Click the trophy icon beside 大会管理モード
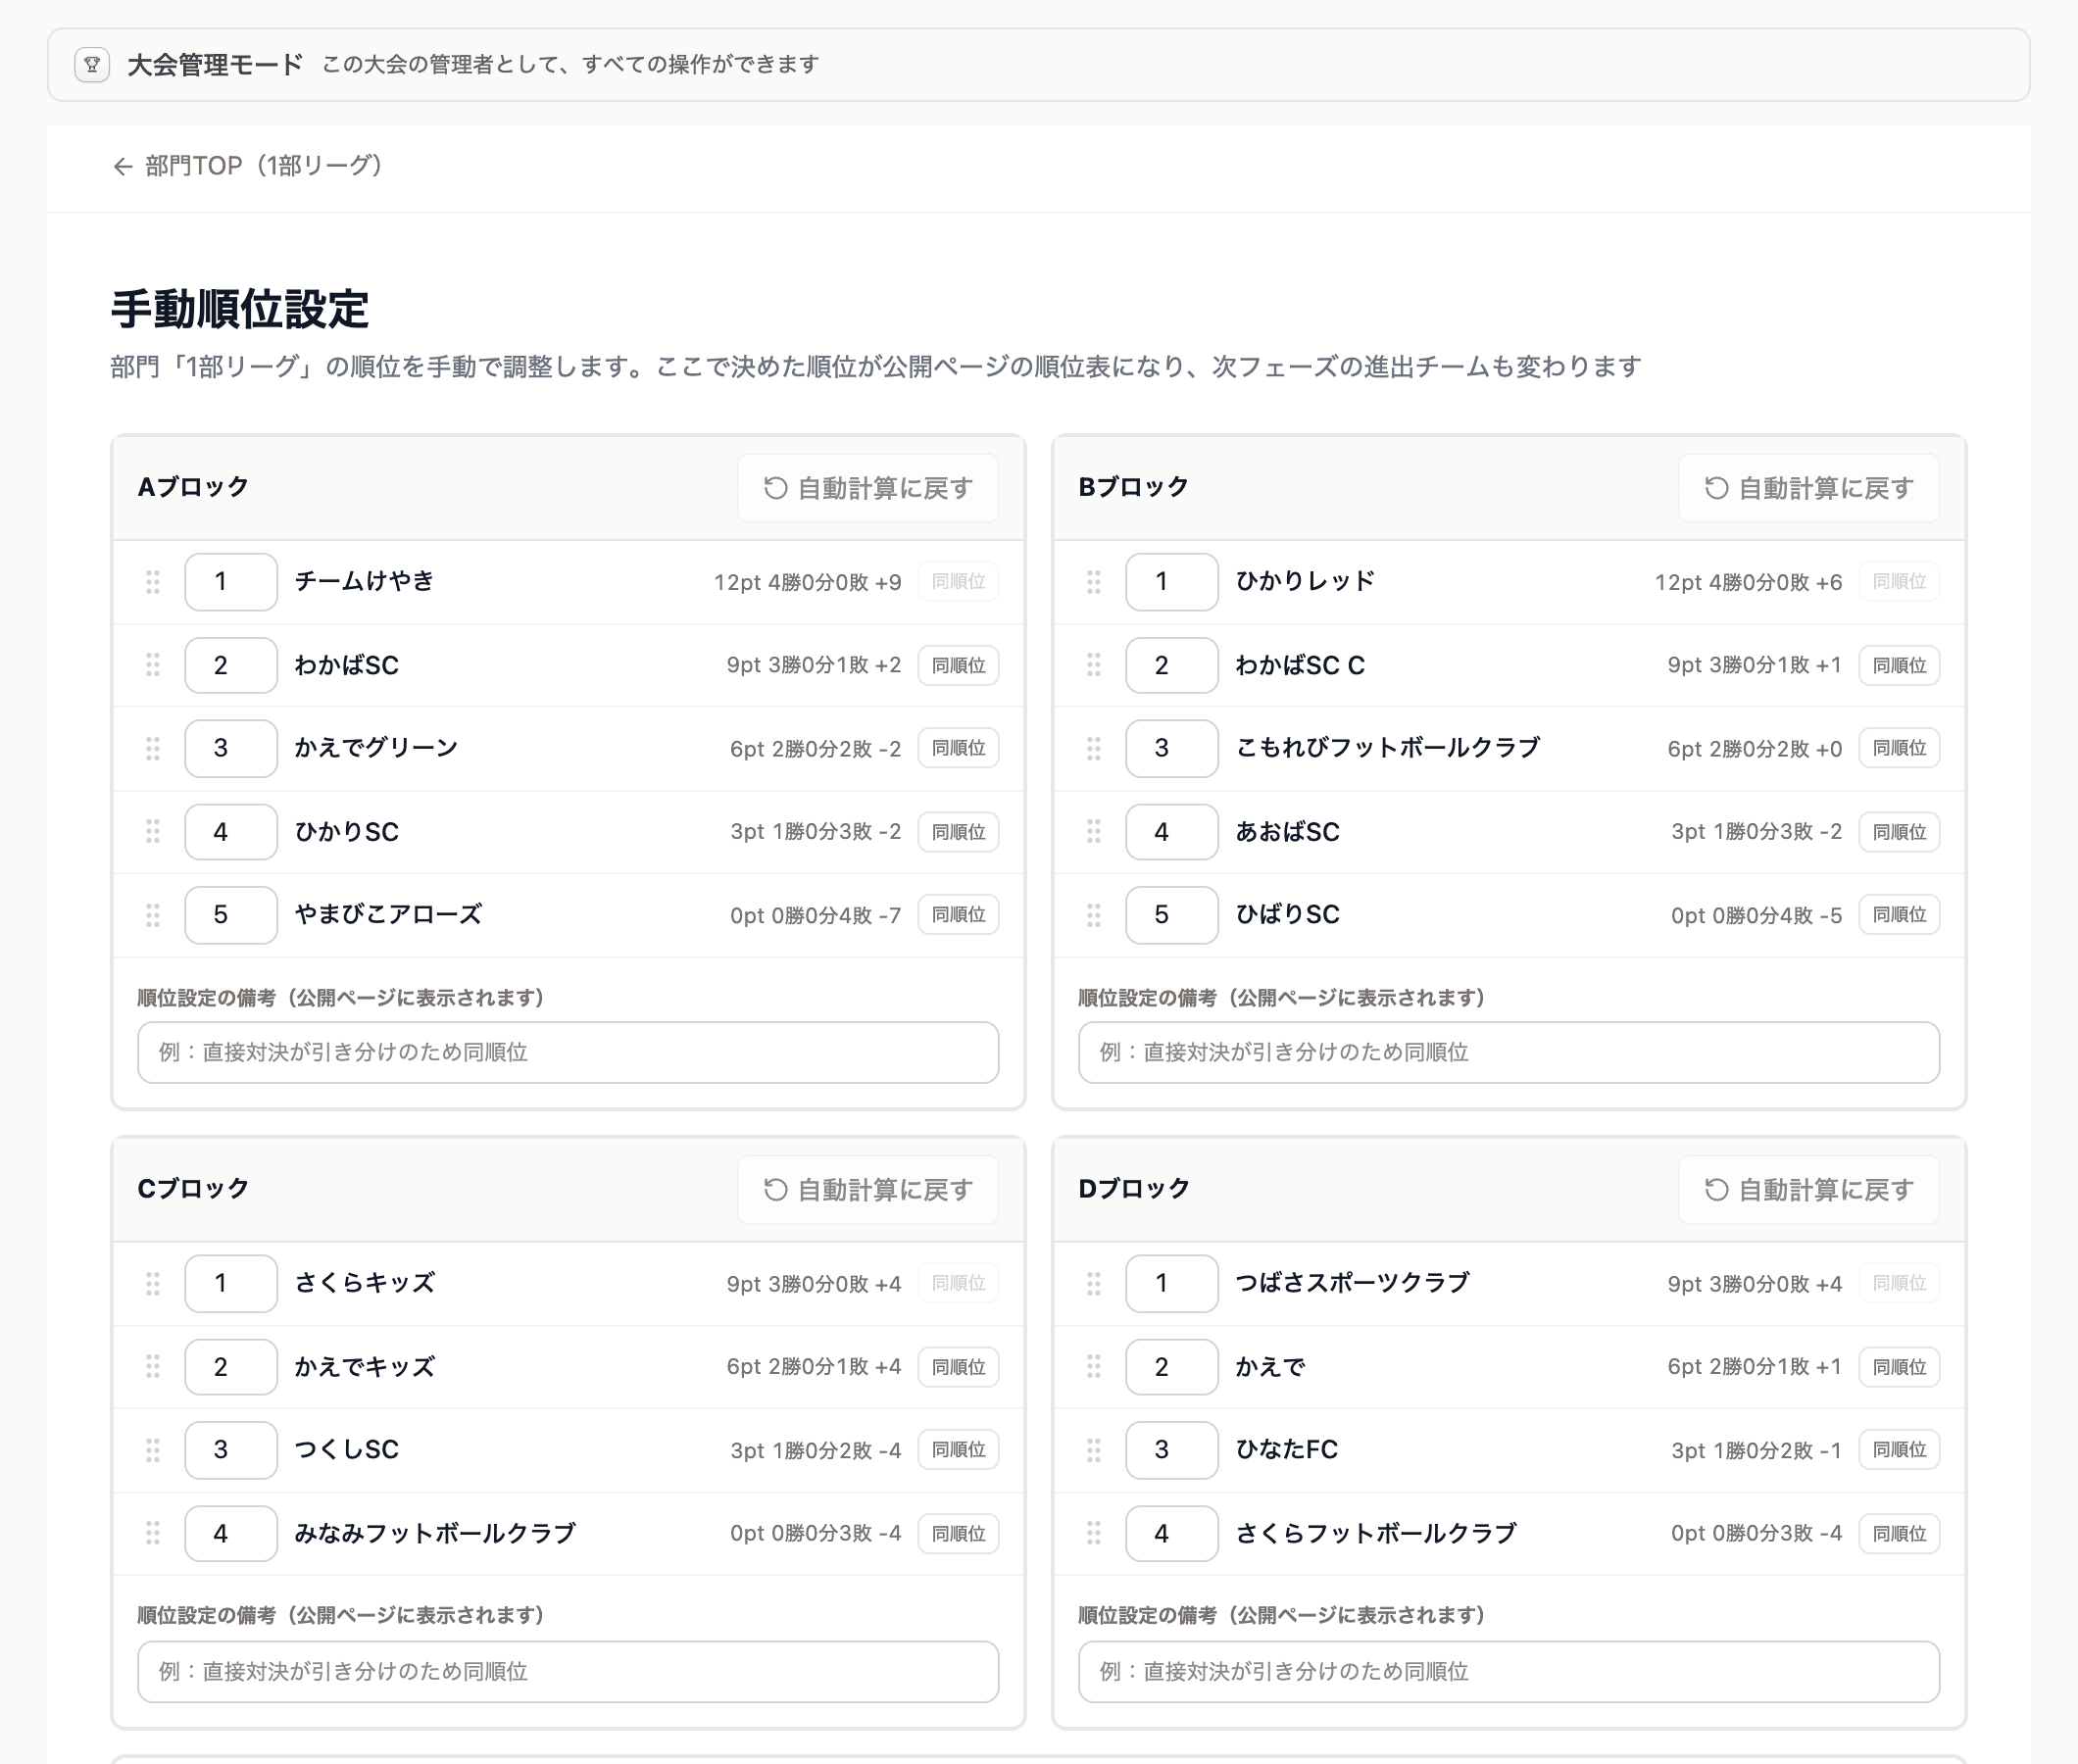 click(92, 65)
